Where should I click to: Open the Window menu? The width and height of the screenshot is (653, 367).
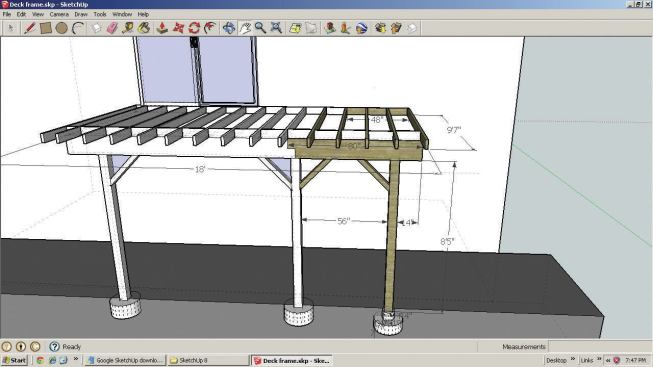(x=122, y=14)
